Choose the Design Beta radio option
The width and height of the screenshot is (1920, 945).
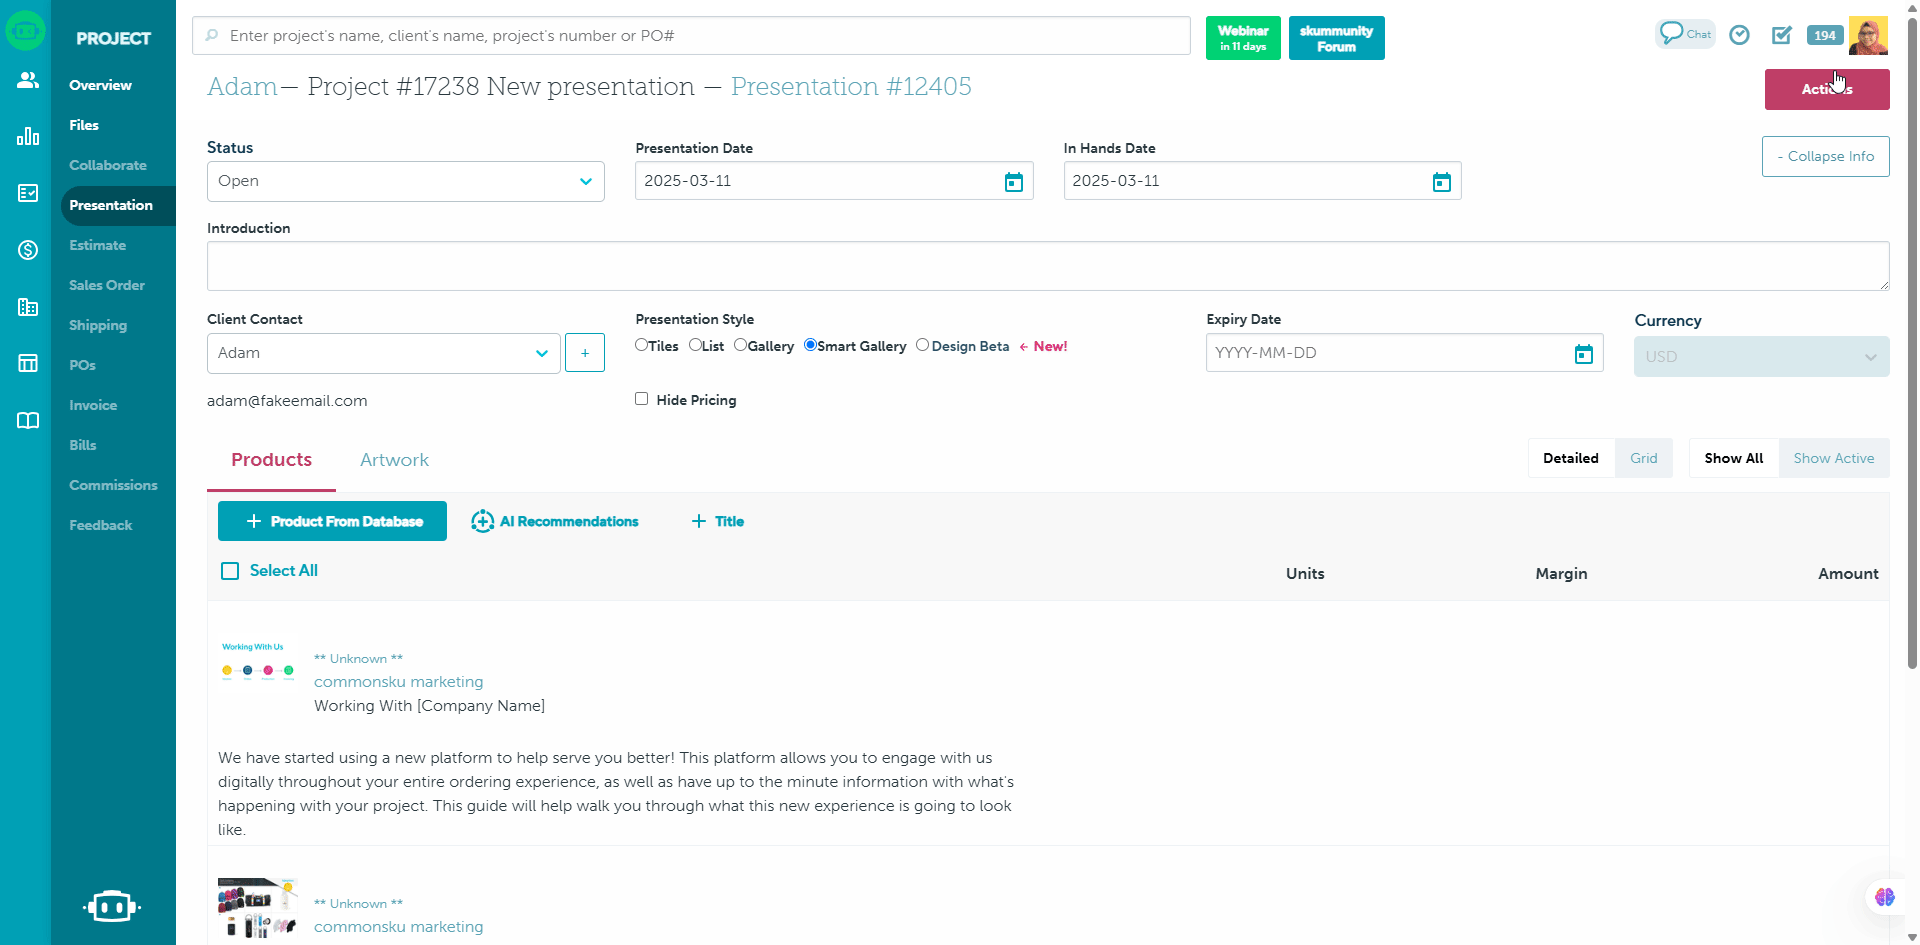[x=922, y=345]
